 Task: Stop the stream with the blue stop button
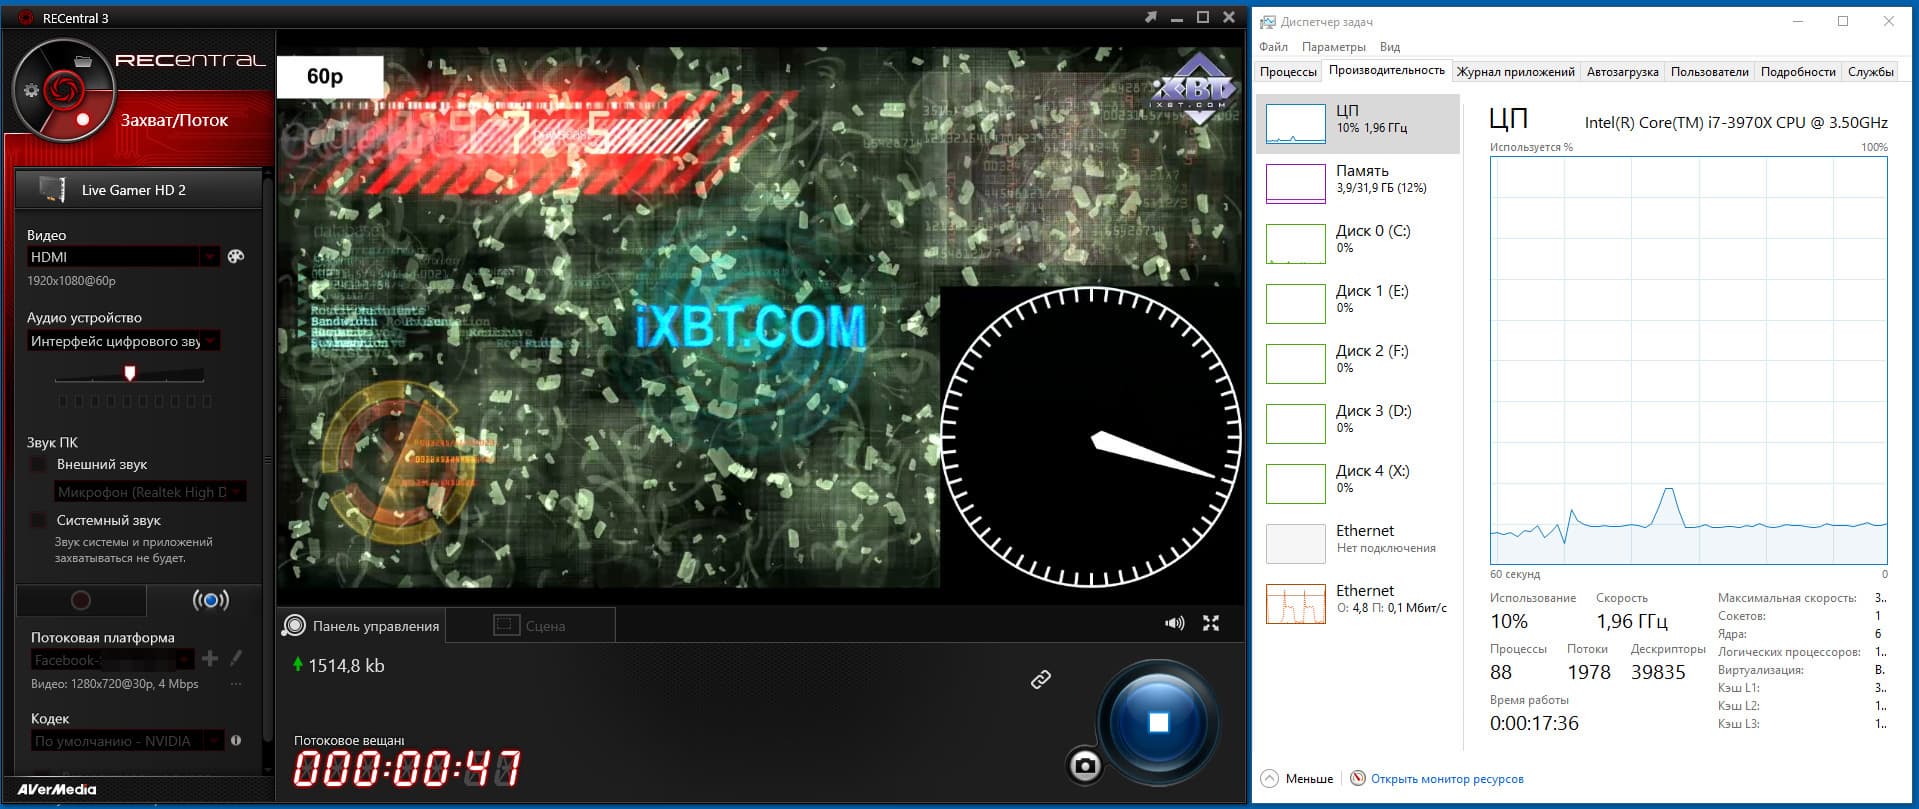(1158, 722)
